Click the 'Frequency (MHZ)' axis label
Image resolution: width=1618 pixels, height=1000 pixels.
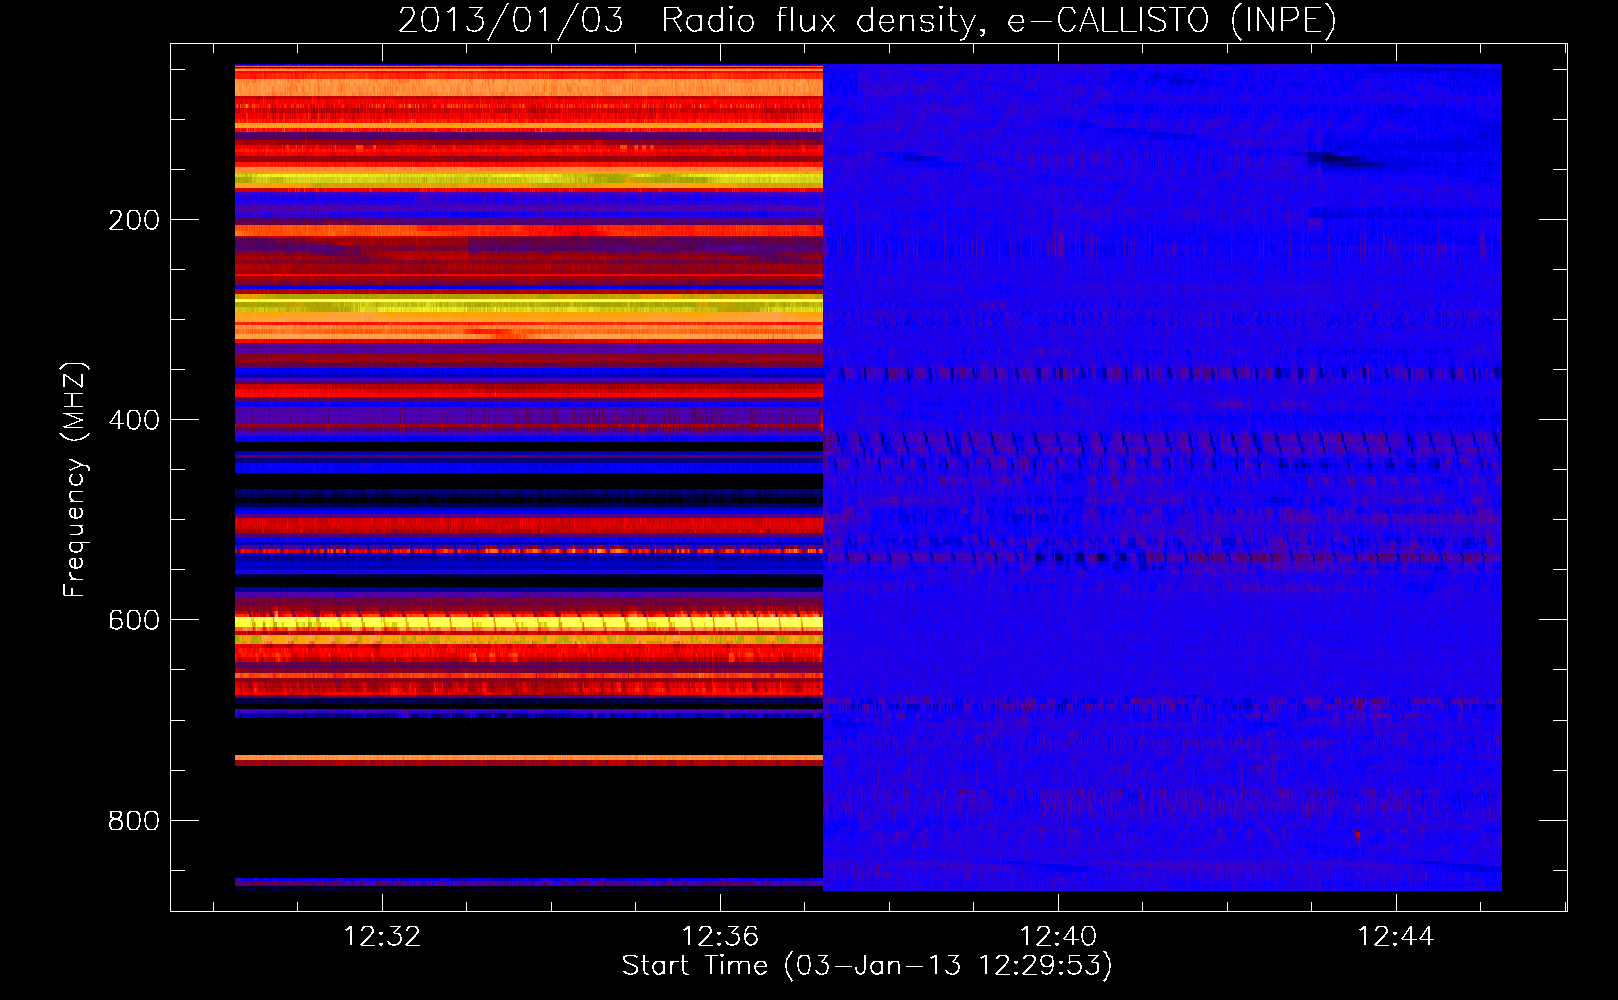pyautogui.click(x=75, y=480)
